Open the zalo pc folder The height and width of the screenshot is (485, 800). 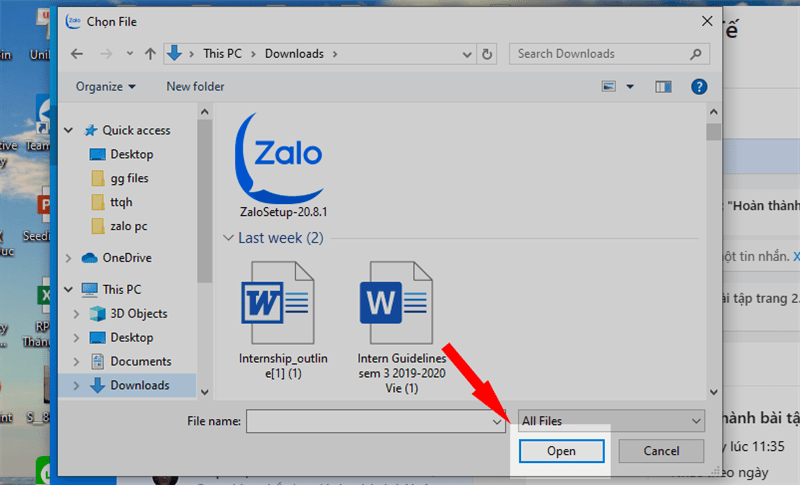[x=129, y=226]
